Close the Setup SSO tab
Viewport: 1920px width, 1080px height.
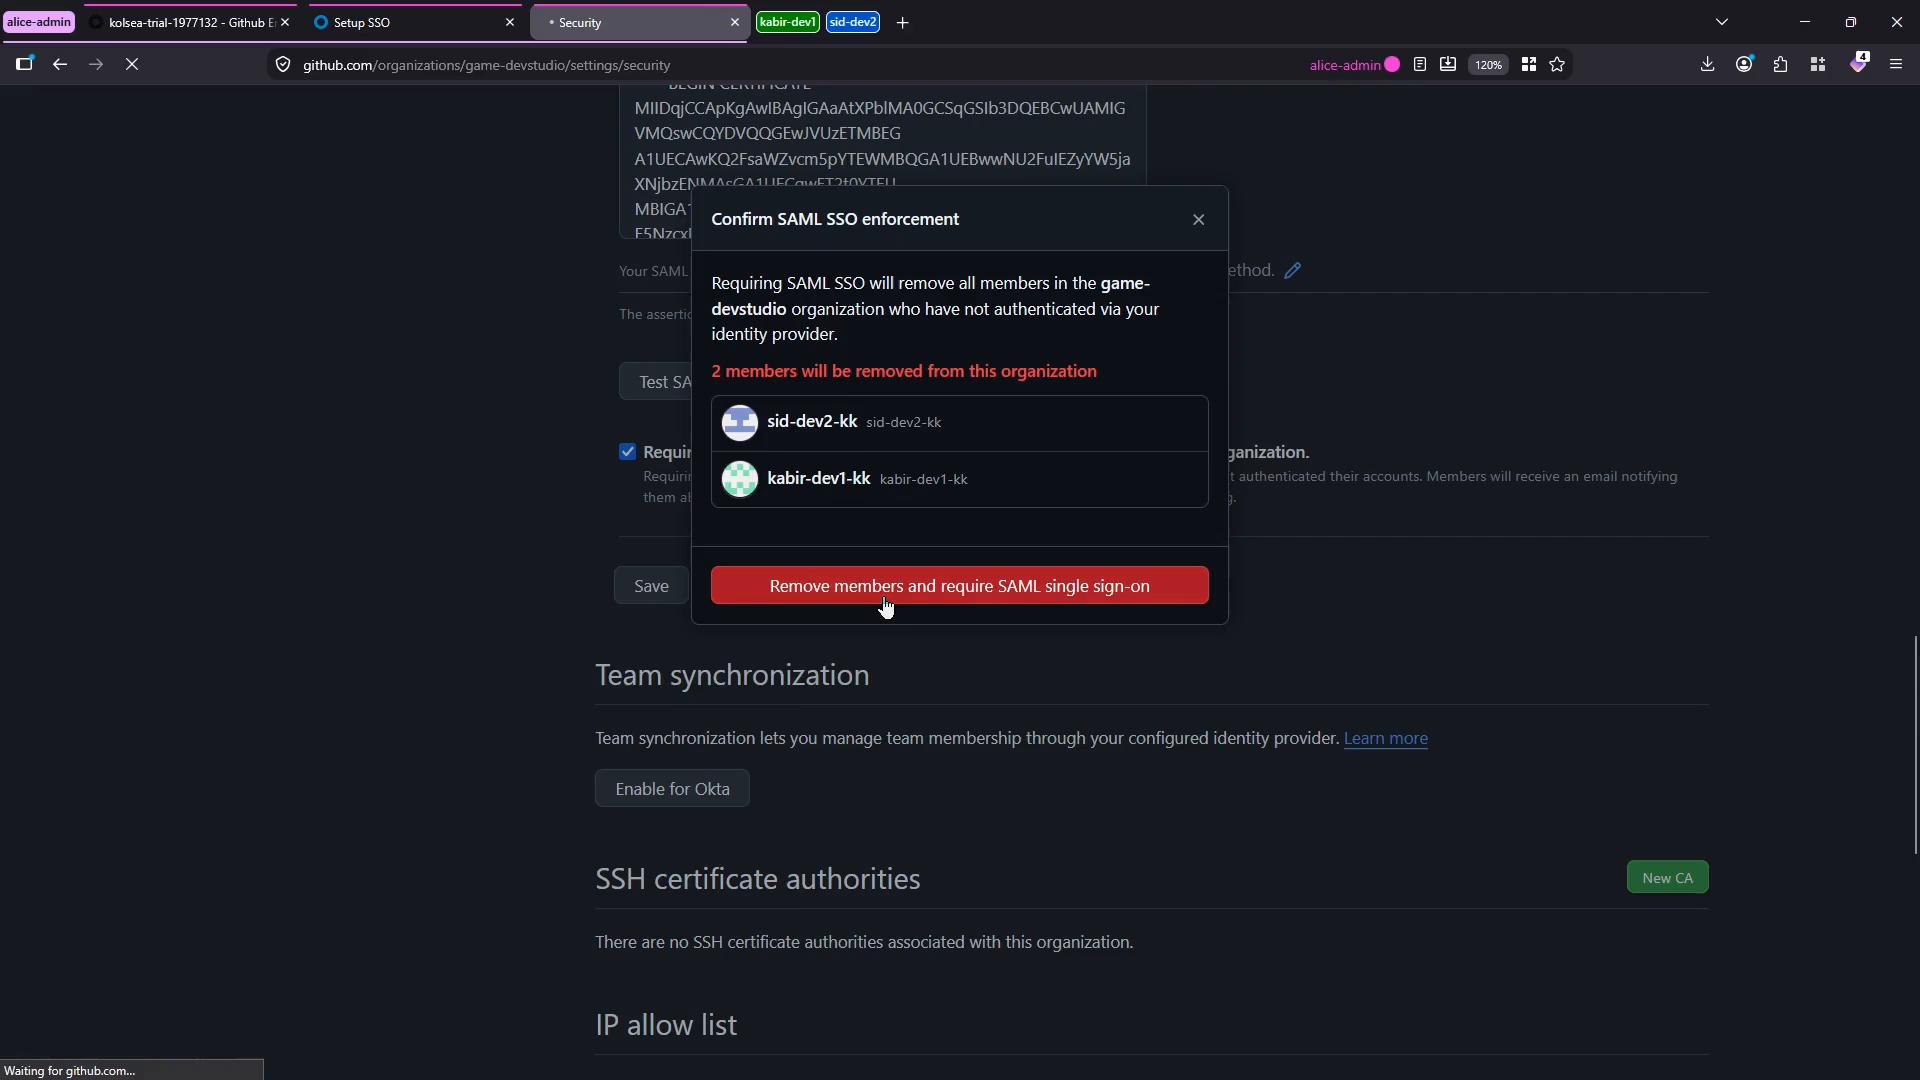(509, 22)
